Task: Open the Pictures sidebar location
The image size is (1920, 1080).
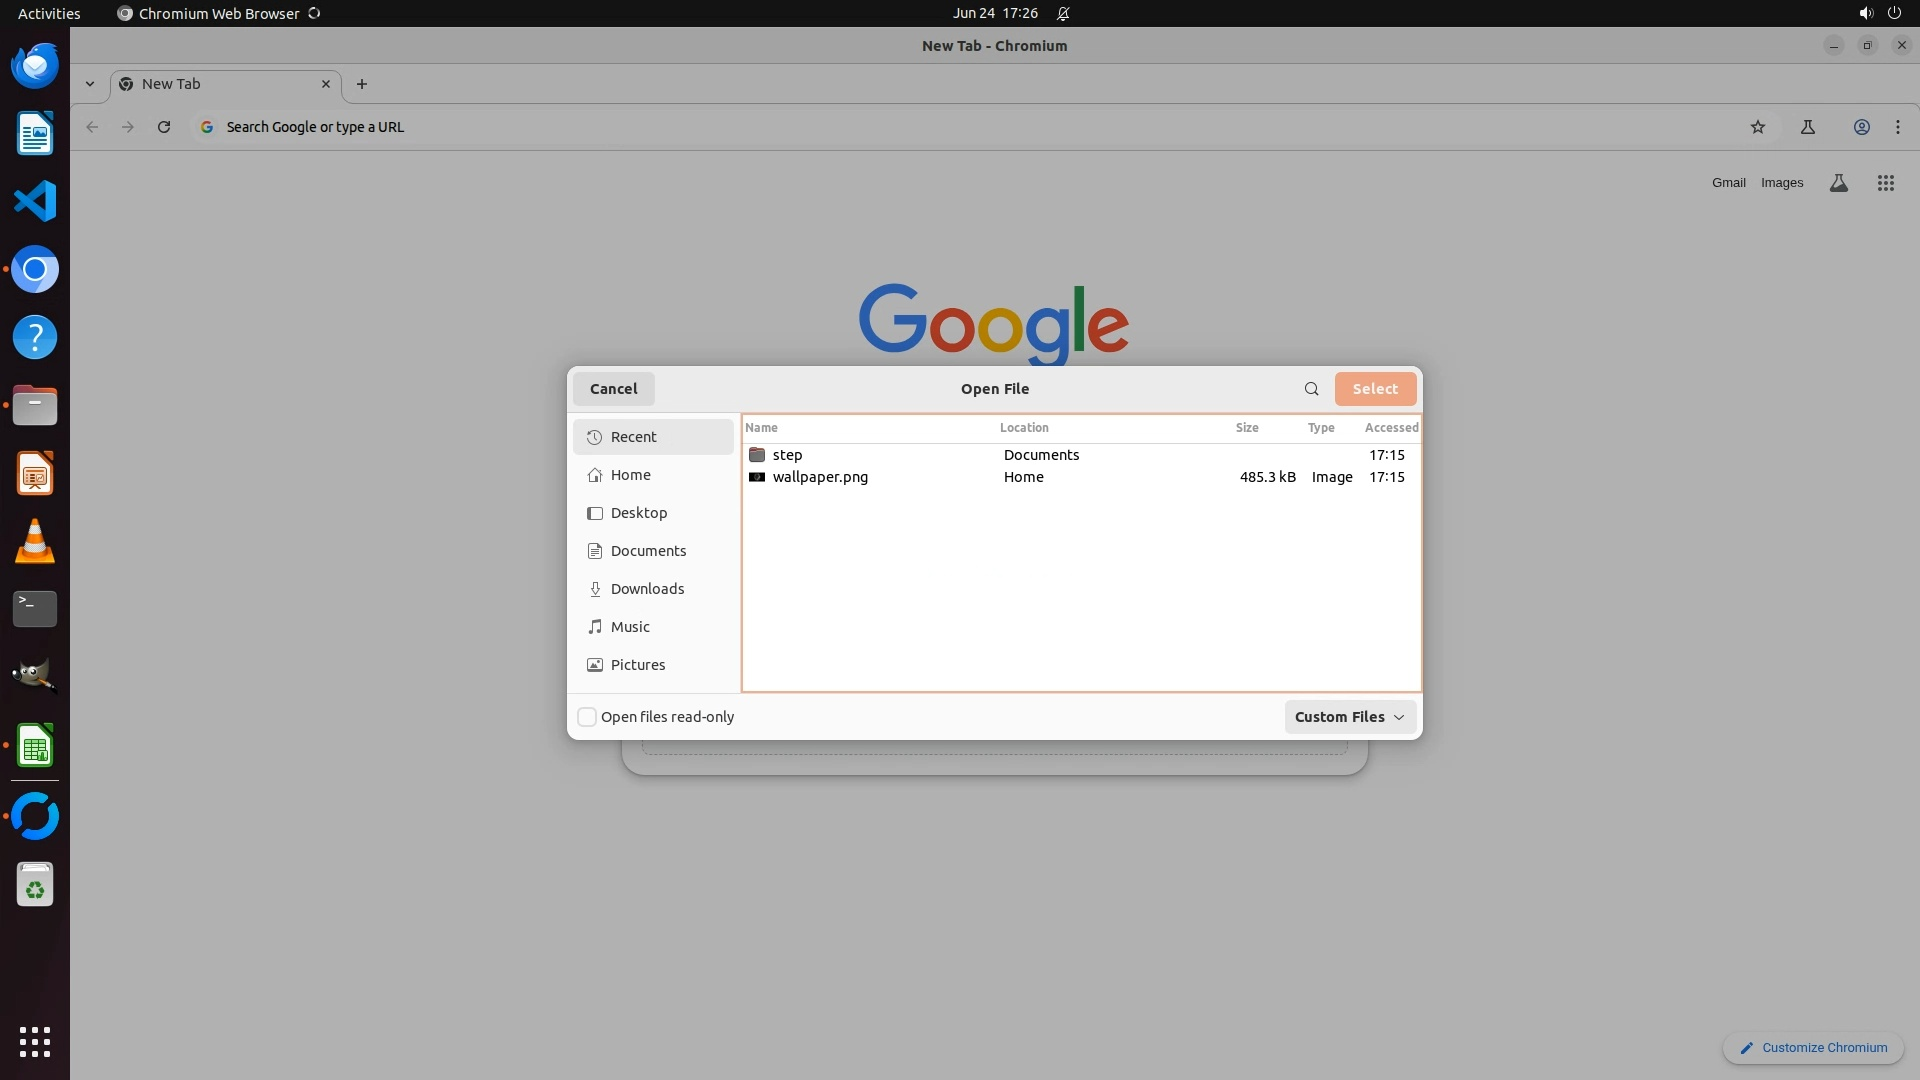Action: (637, 665)
